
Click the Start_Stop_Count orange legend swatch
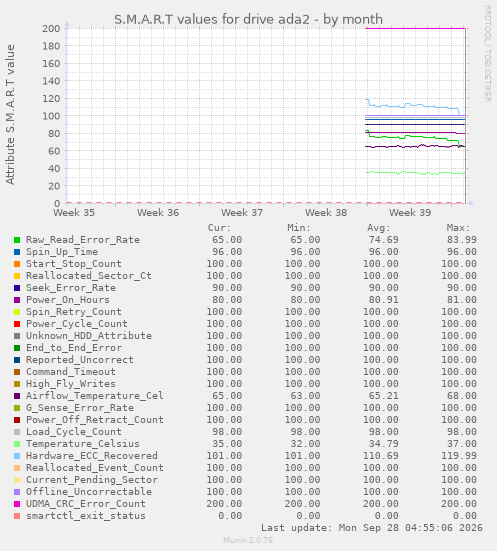click(x=17, y=264)
